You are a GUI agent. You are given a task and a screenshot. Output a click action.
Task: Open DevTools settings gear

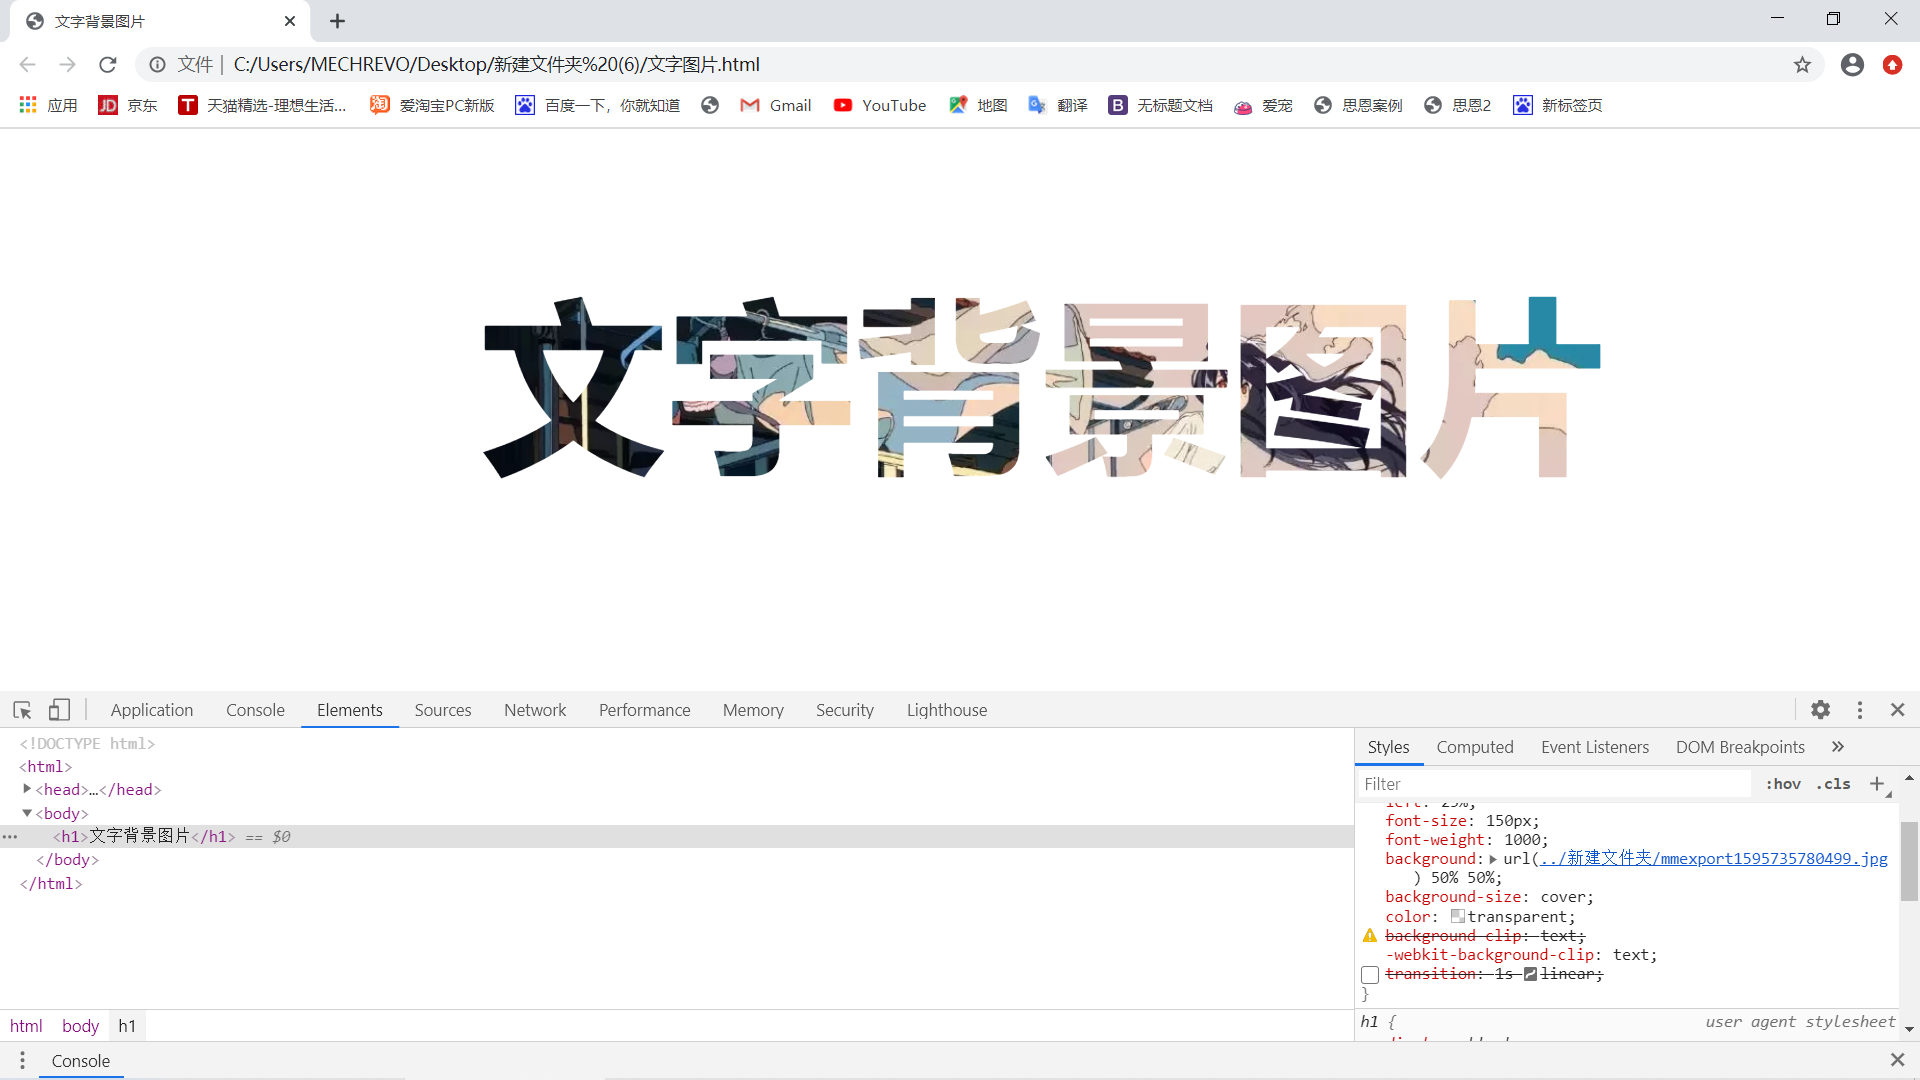(1820, 710)
